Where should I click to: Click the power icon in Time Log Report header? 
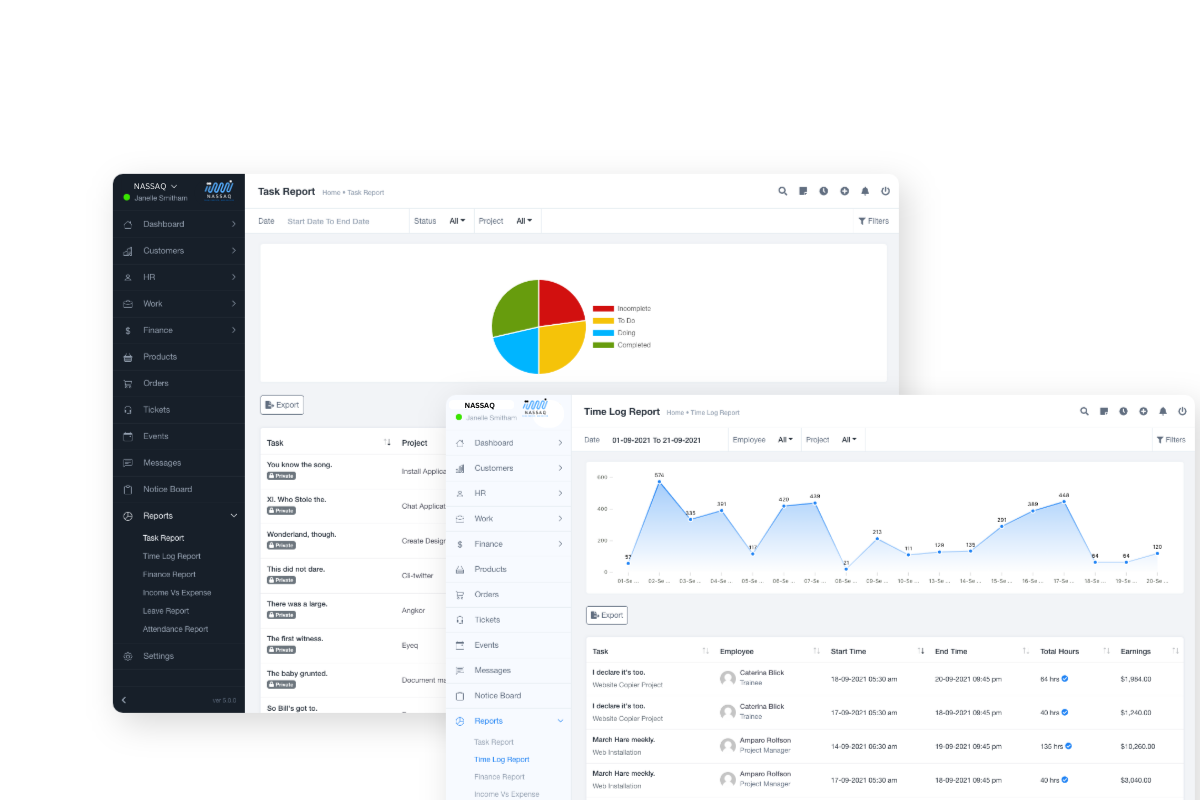point(1182,411)
